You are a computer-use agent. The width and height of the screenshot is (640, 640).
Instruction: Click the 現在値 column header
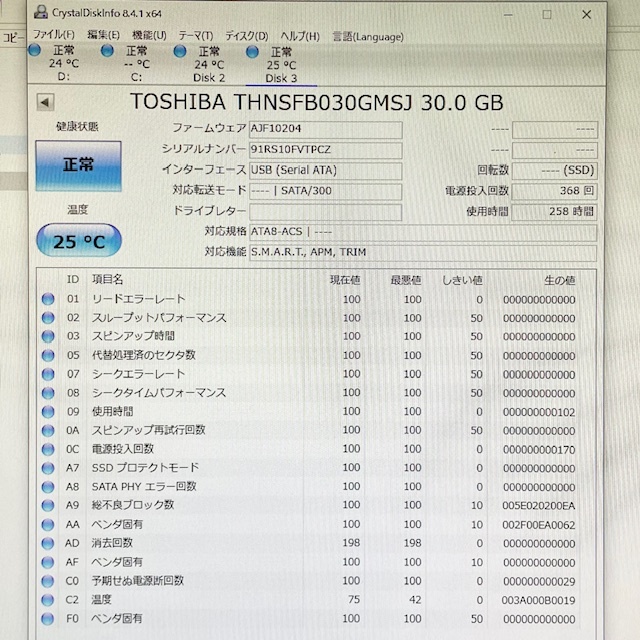(x=345, y=280)
